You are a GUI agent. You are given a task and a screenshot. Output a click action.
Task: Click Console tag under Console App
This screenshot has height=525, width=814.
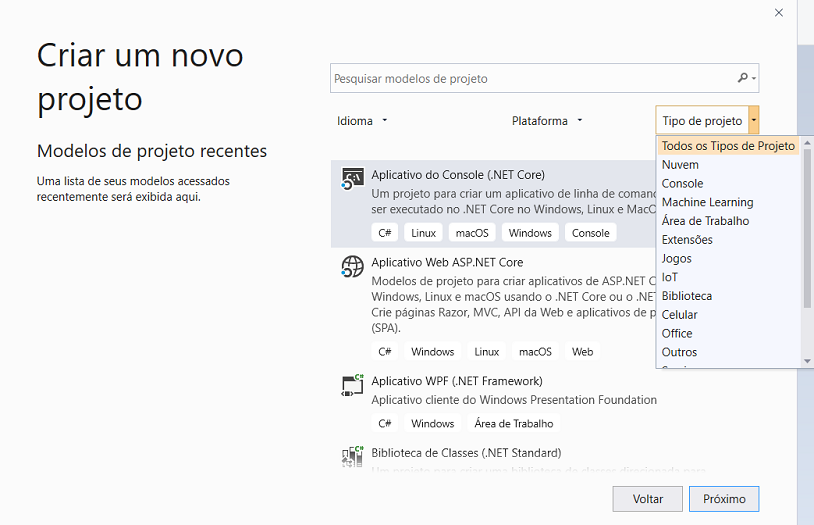pyautogui.click(x=591, y=233)
